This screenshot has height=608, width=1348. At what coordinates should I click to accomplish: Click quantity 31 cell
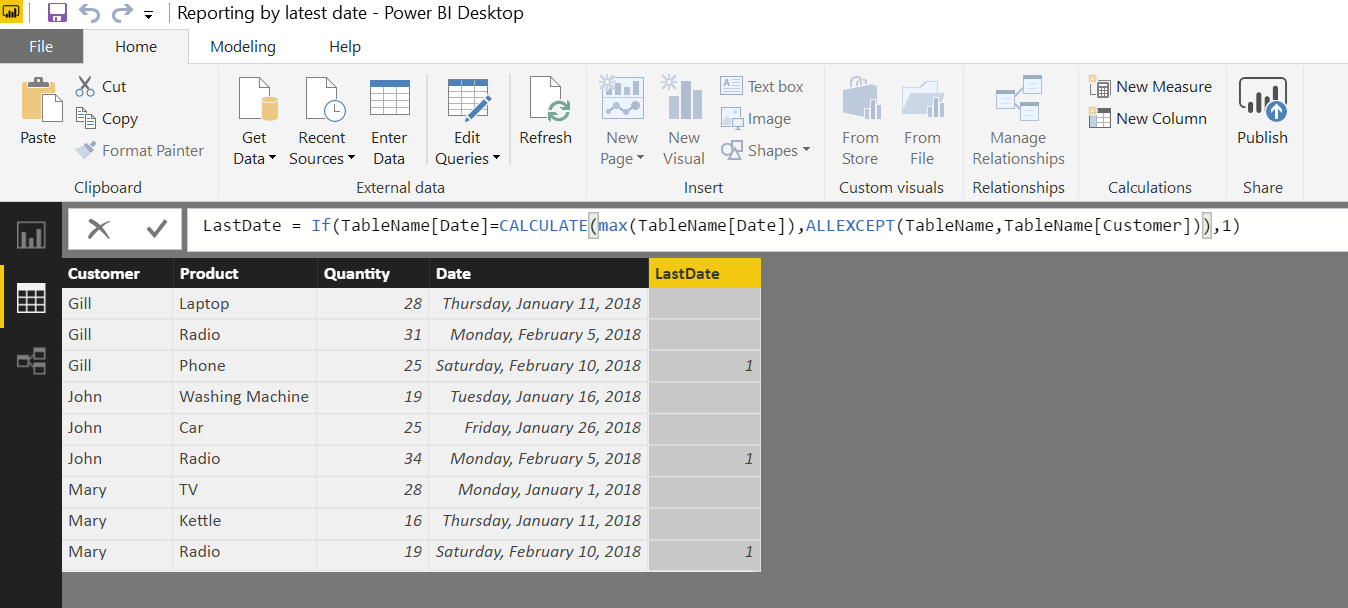click(x=372, y=335)
